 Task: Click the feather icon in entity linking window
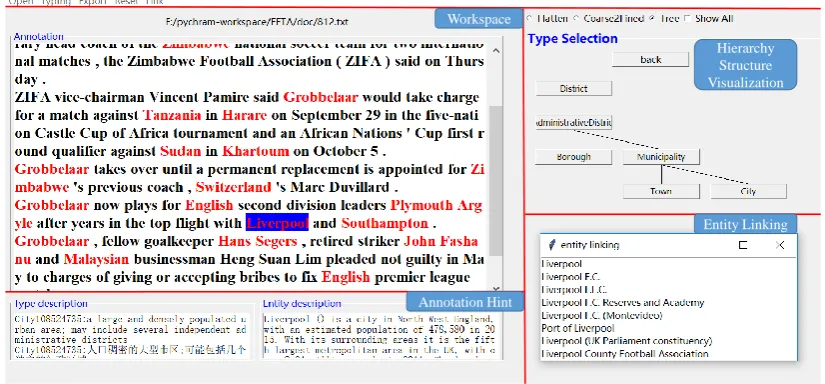click(551, 245)
